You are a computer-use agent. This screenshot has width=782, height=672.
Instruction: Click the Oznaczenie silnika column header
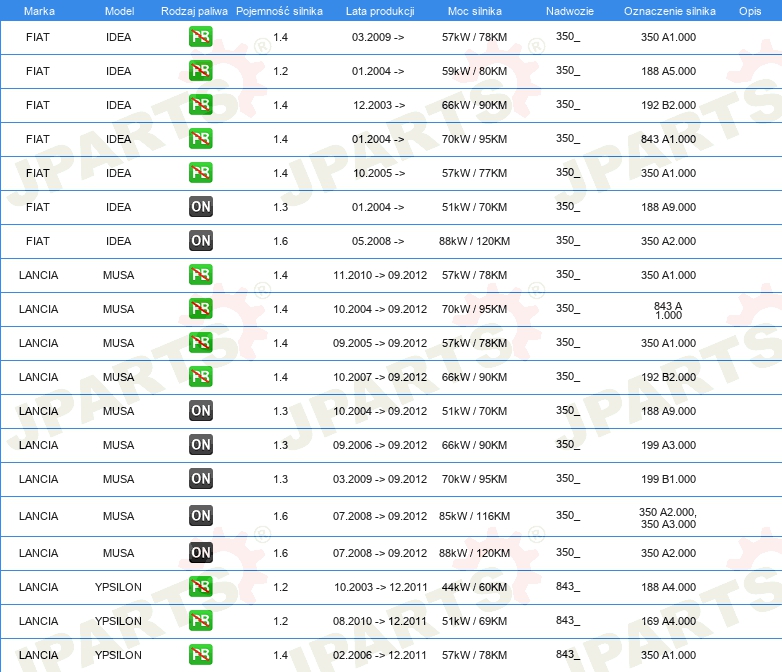(x=670, y=11)
